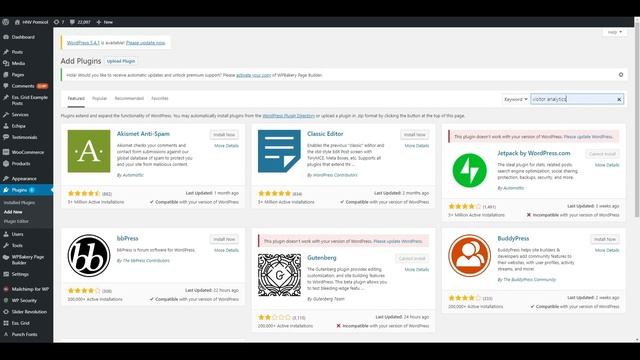Dismiss the WPBakery activation notice
The width and height of the screenshot is (640, 360).
(621, 75)
